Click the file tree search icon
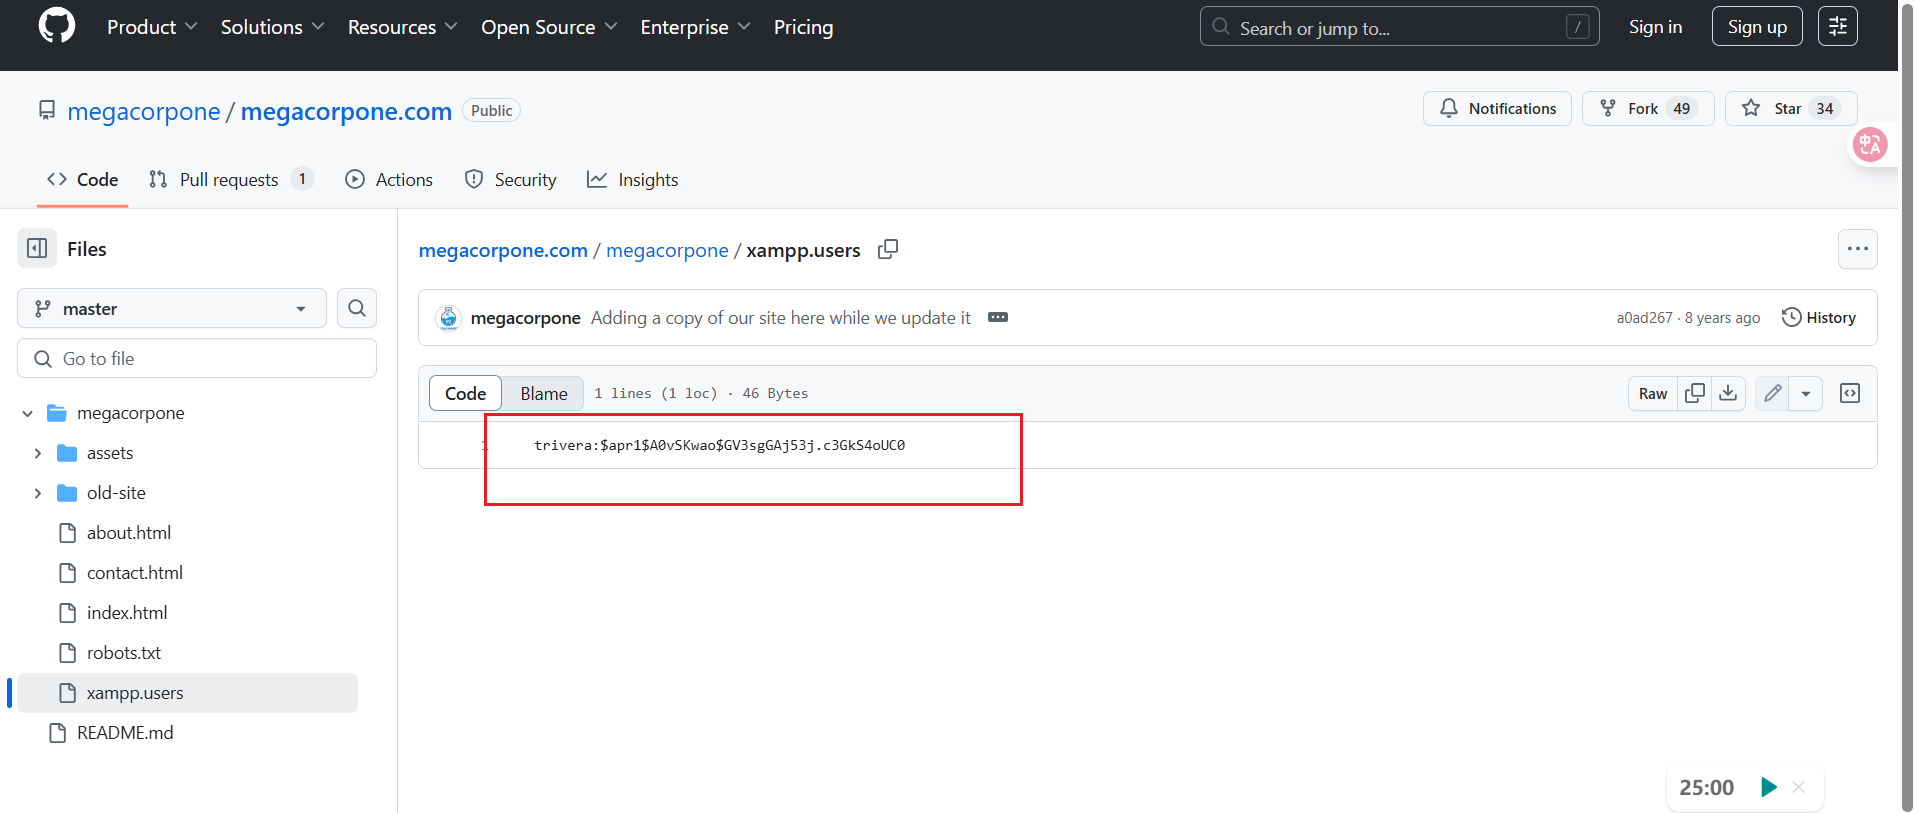1914x813 pixels. coord(357,308)
